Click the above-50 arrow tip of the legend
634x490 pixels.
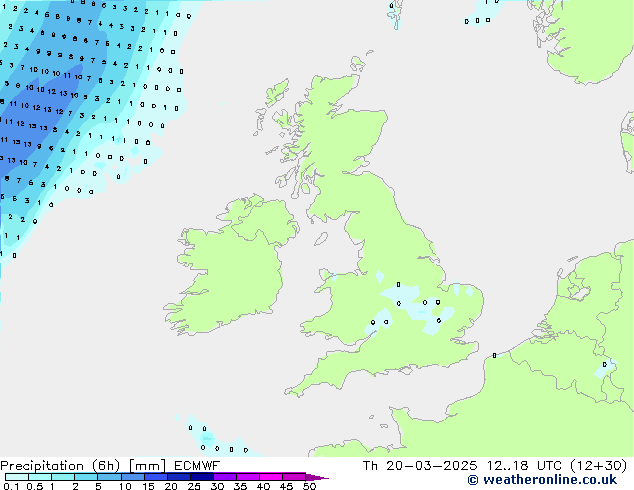coord(317,477)
